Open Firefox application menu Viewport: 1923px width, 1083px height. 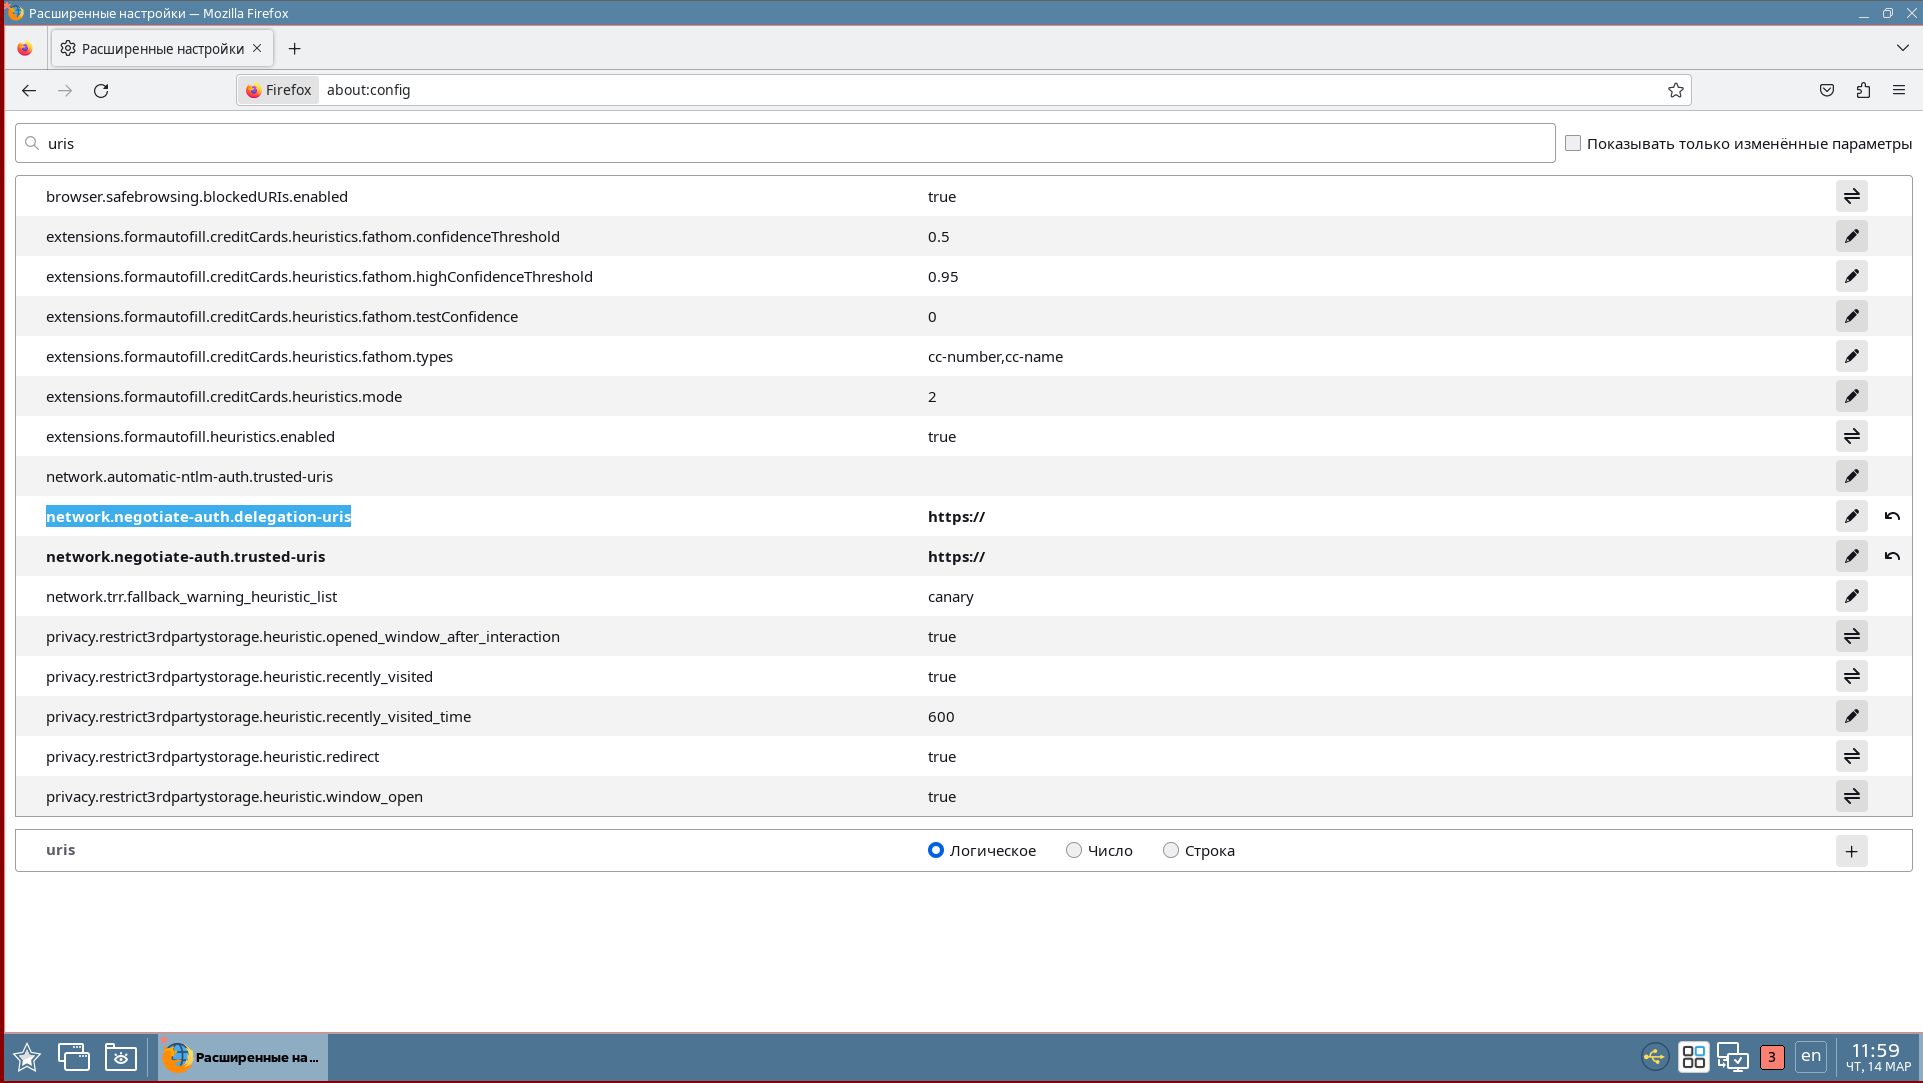click(1899, 90)
